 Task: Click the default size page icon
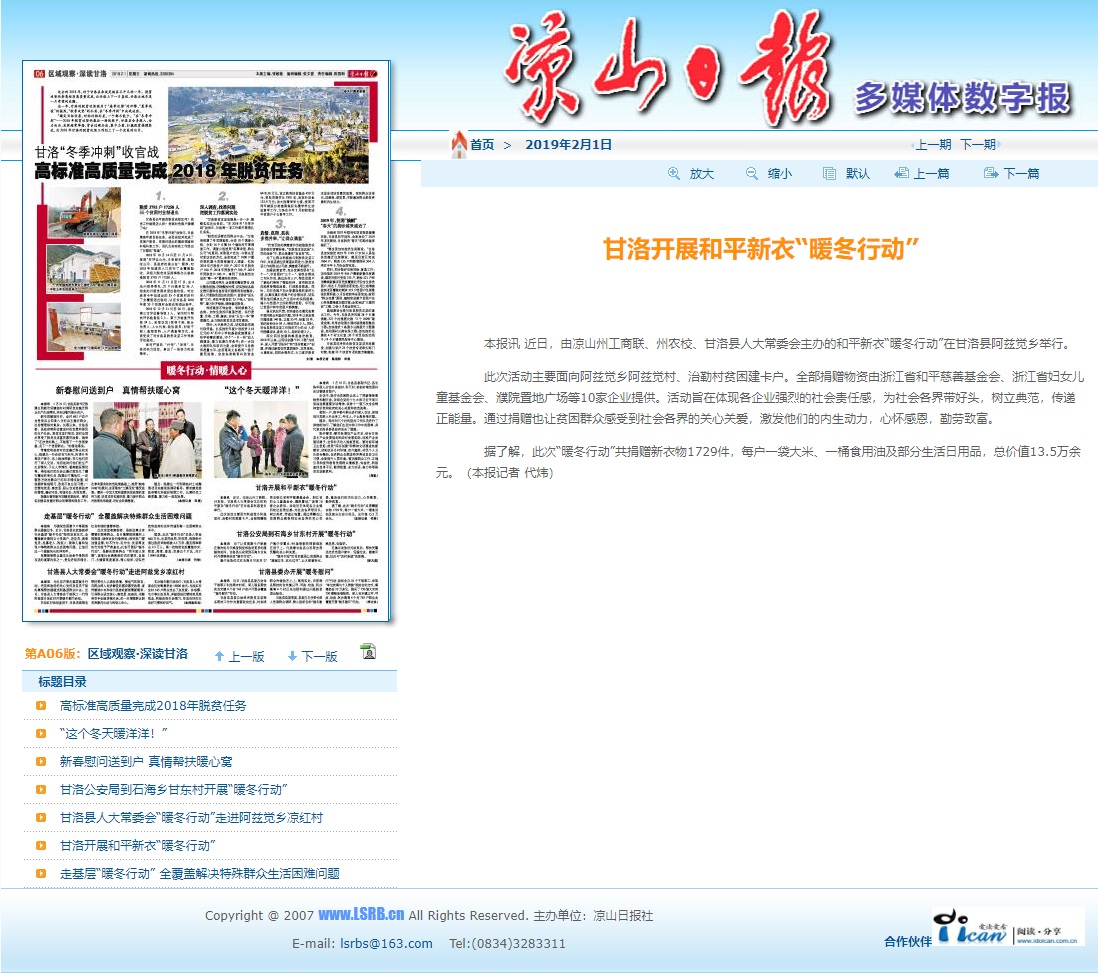(x=829, y=173)
